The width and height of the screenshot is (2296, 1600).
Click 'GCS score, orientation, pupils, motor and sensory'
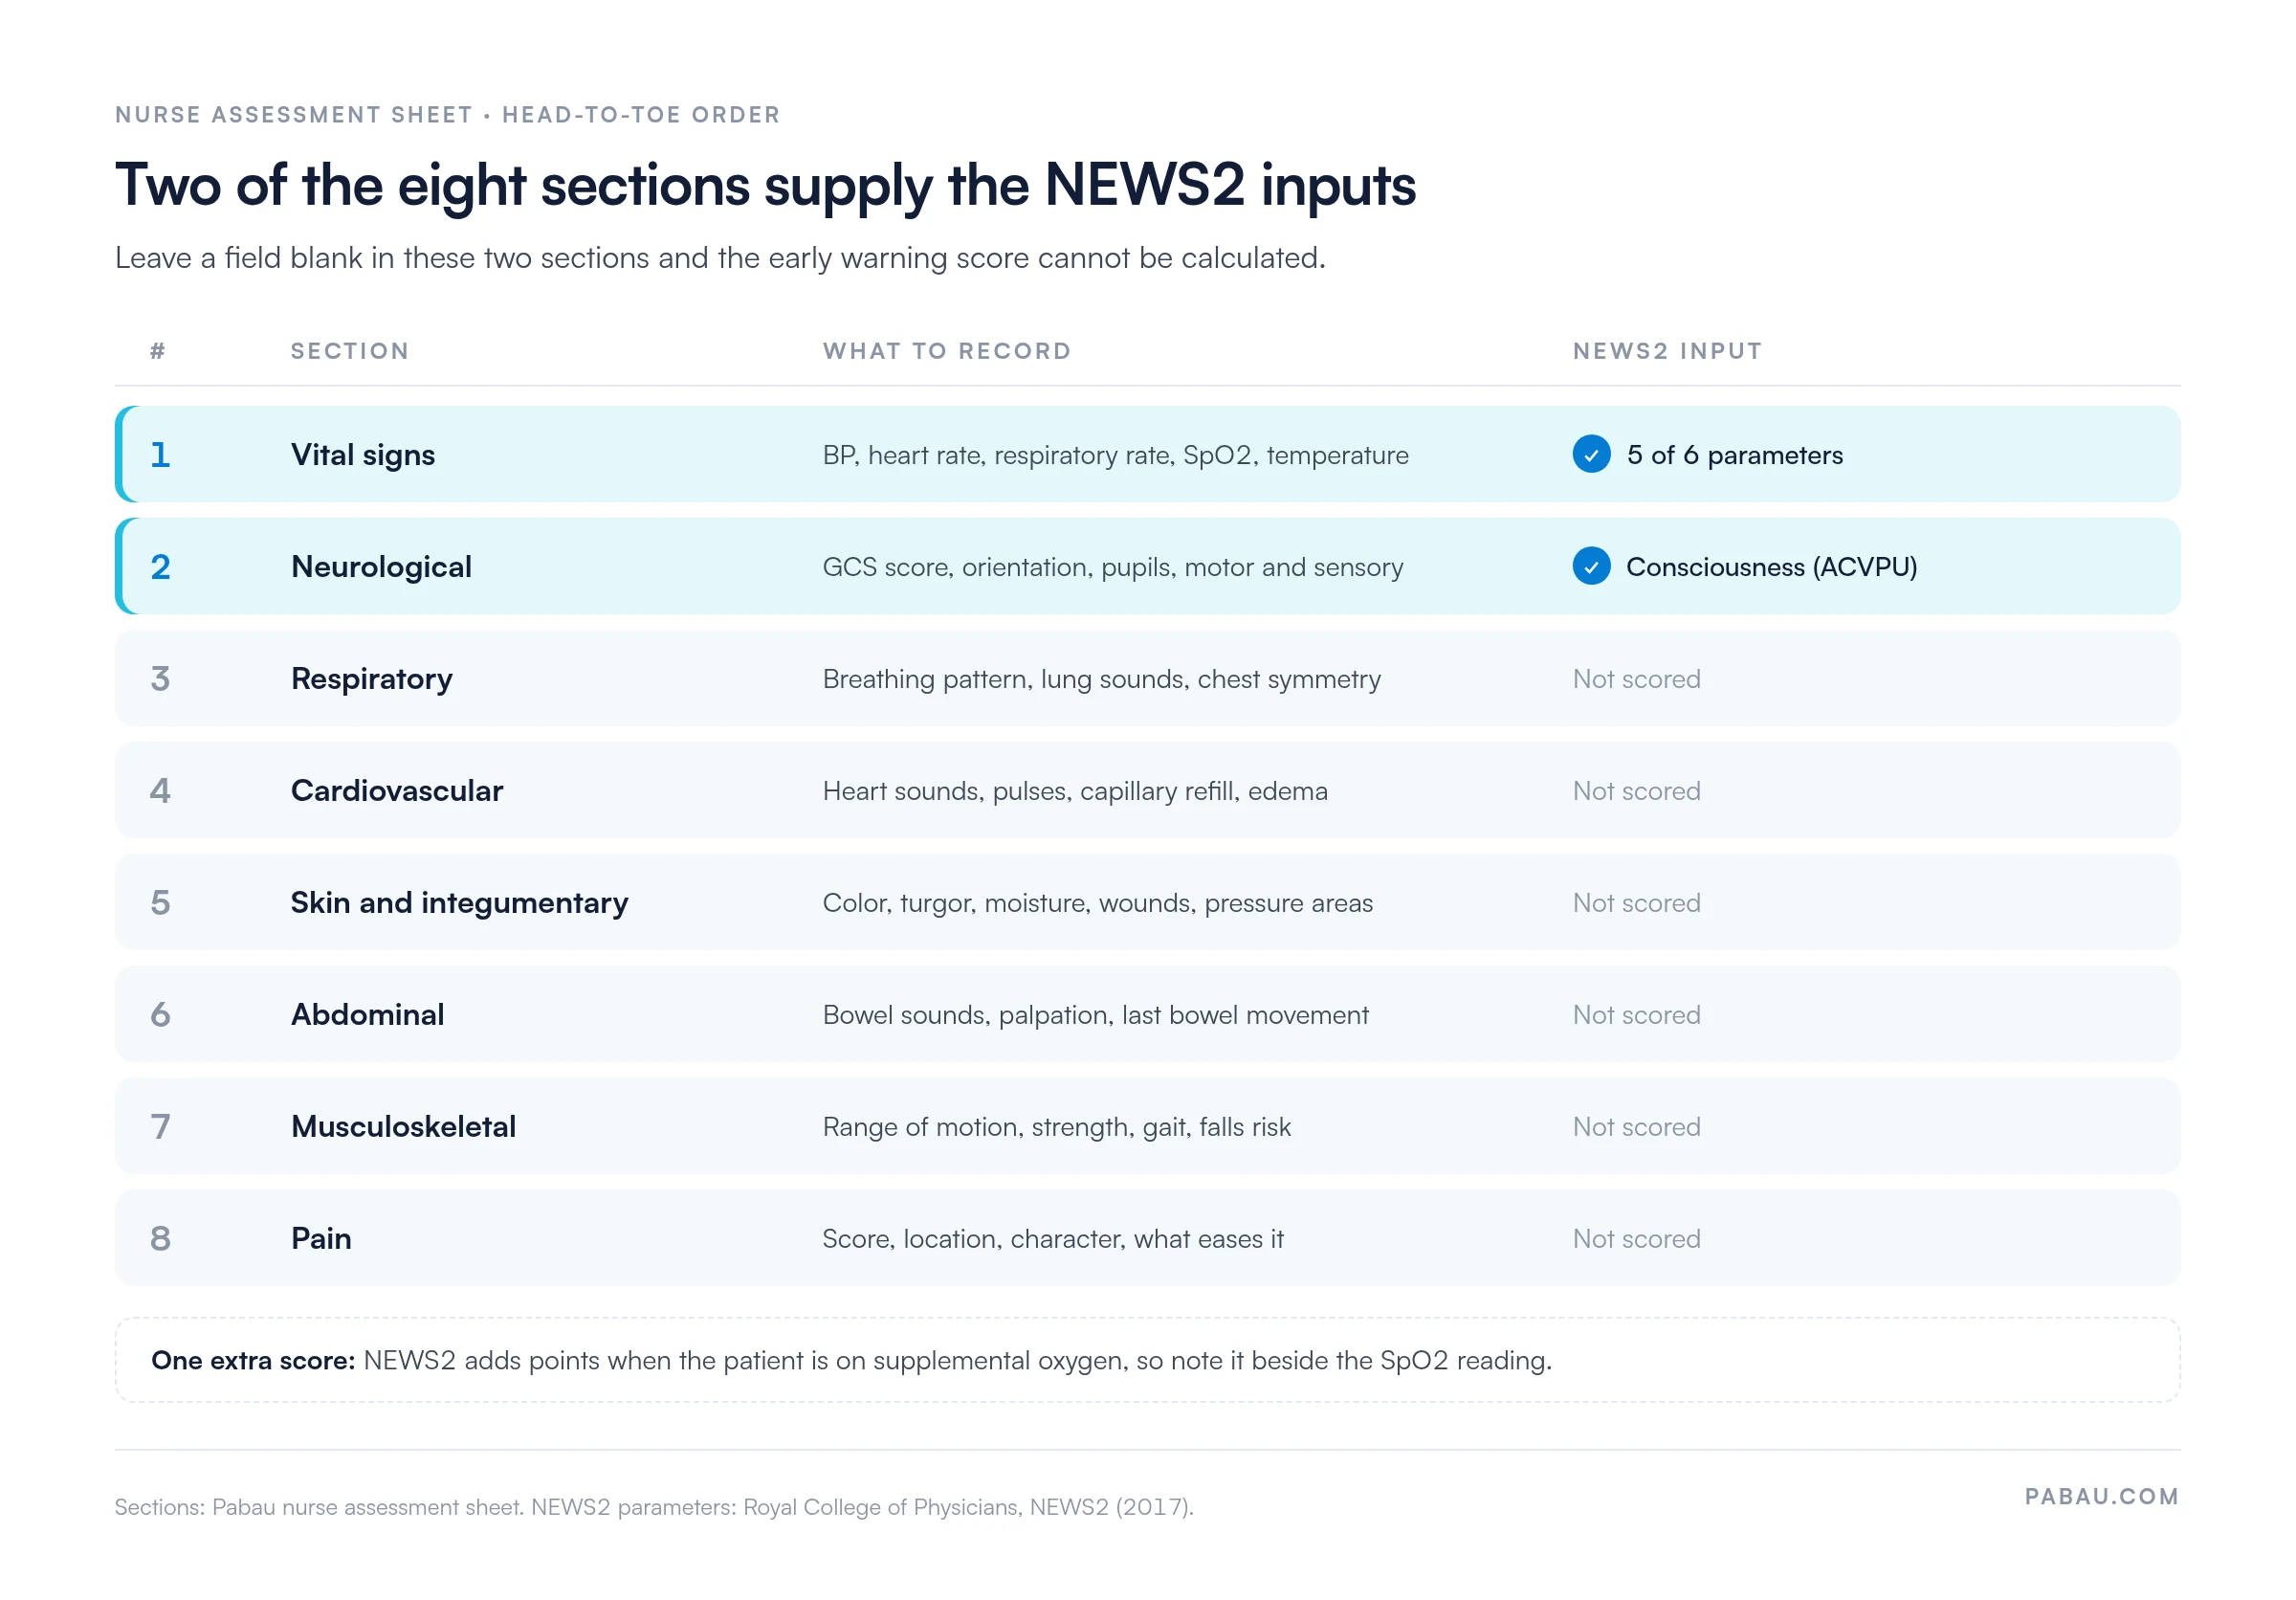pyautogui.click(x=1113, y=567)
